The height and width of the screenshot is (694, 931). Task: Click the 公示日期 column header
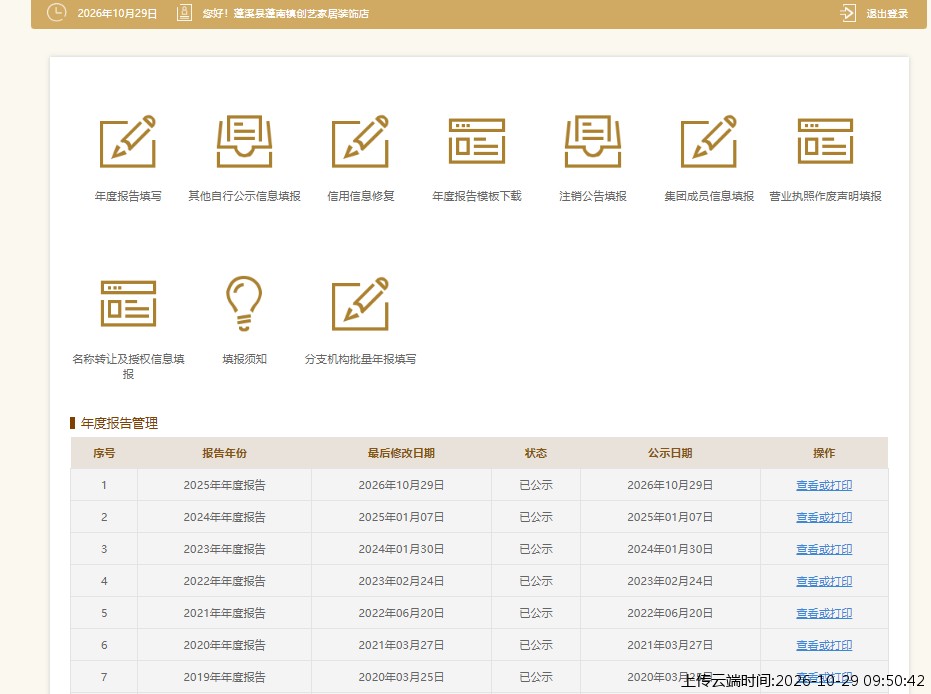tap(670, 453)
